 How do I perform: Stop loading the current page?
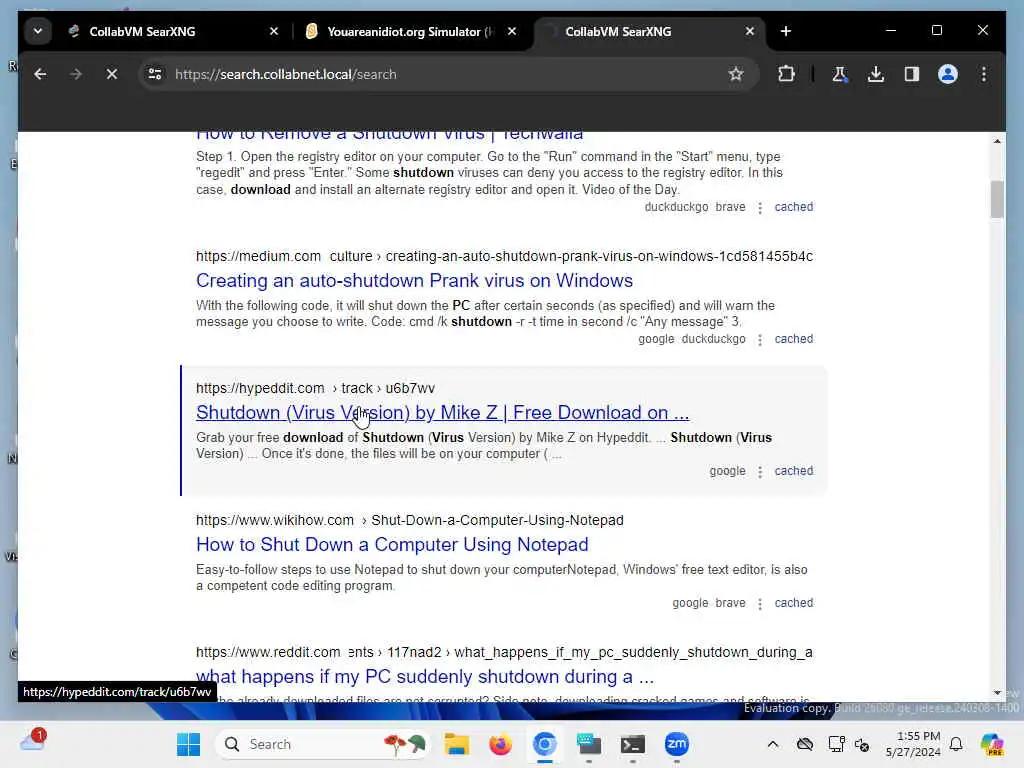(112, 74)
